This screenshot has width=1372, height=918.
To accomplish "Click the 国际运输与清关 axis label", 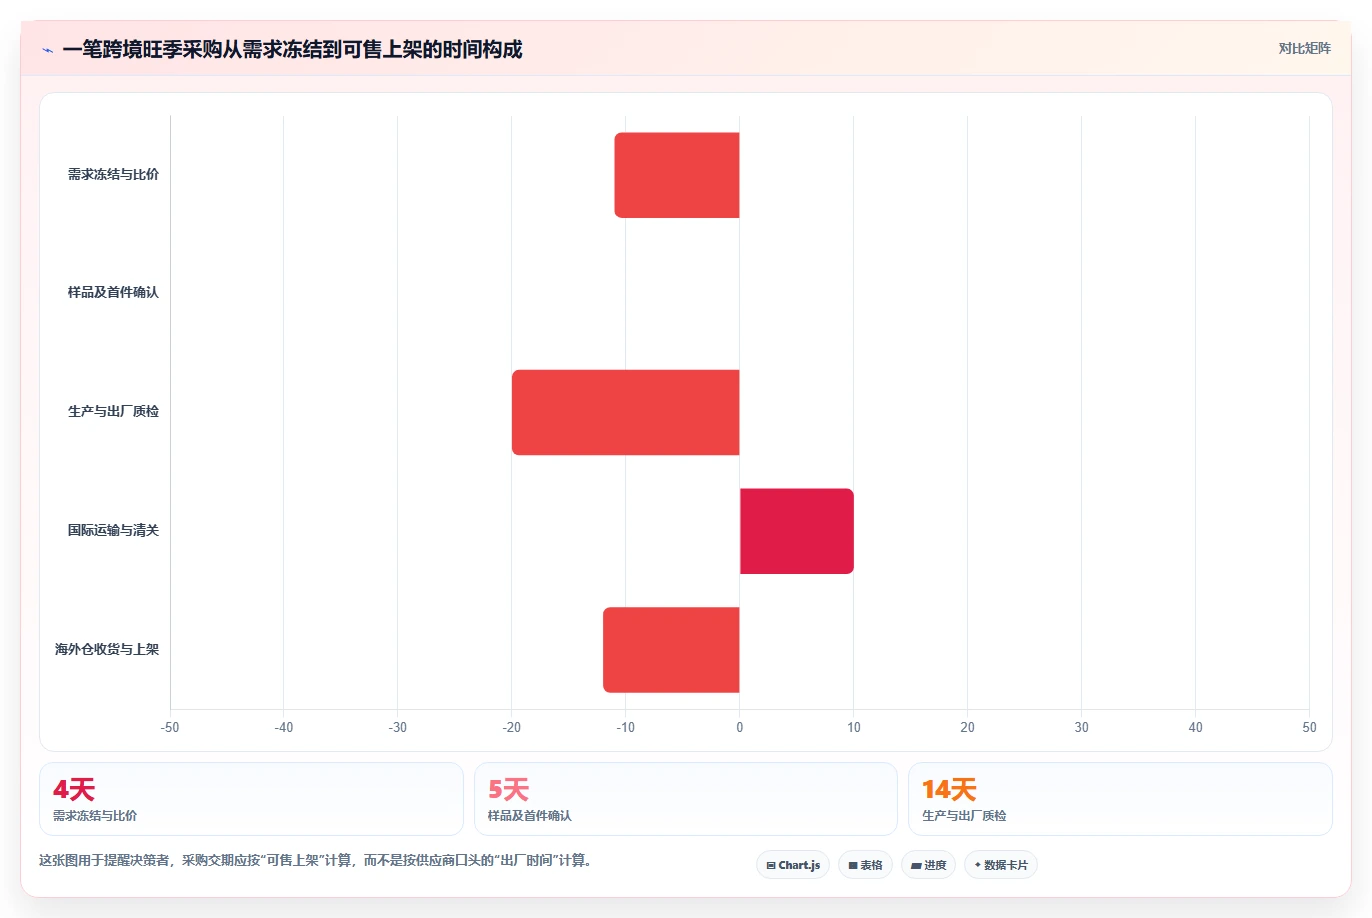I will pyautogui.click(x=113, y=530).
